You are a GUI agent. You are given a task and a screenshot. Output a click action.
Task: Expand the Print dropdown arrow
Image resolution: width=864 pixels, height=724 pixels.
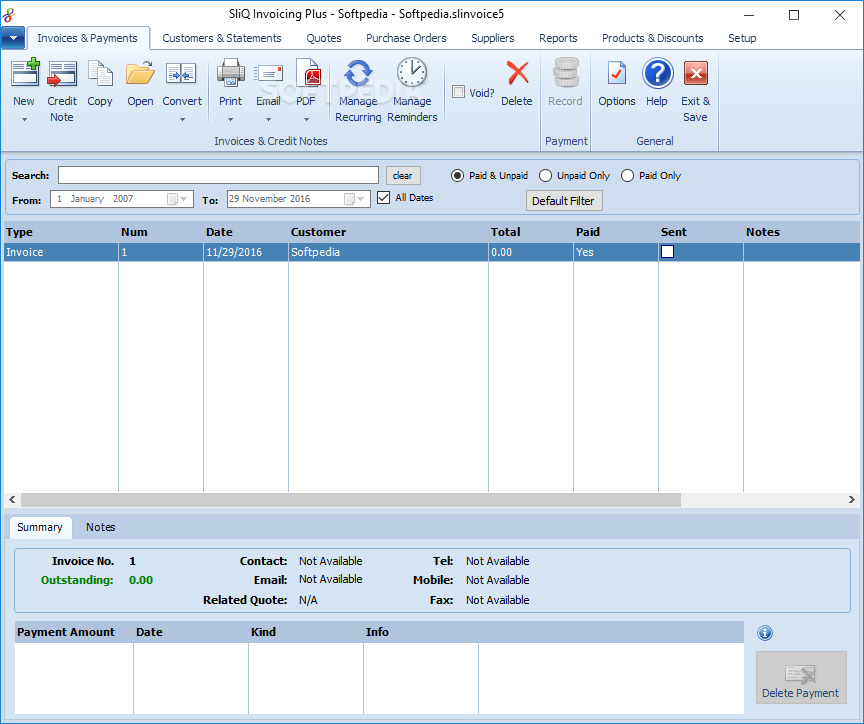(230, 119)
